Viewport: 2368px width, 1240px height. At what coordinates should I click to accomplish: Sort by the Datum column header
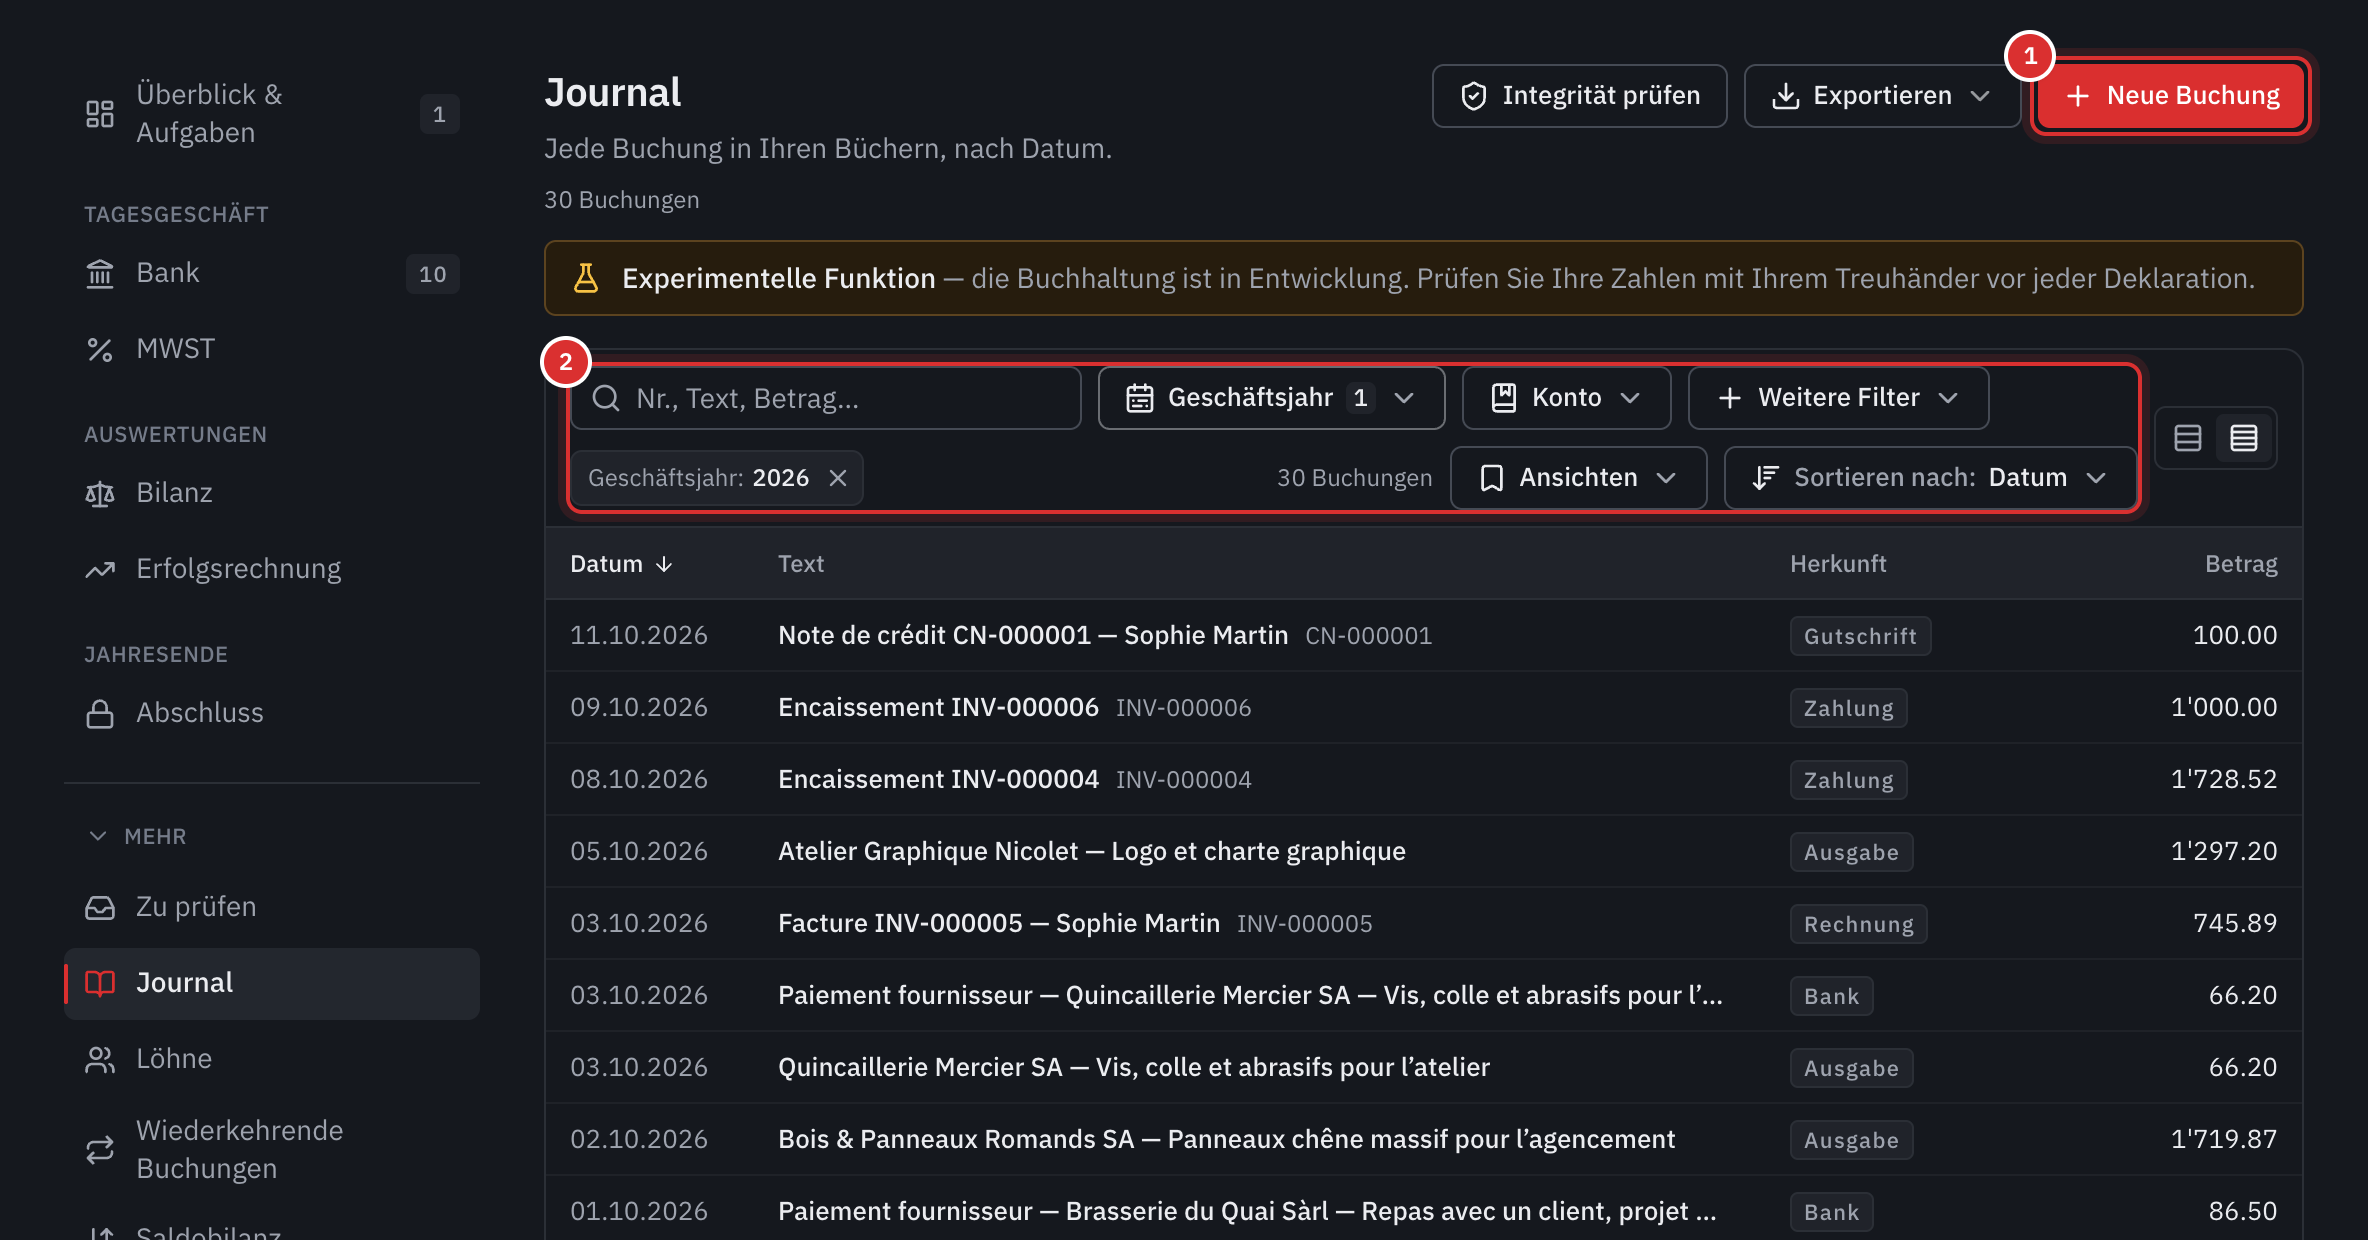(x=620, y=564)
